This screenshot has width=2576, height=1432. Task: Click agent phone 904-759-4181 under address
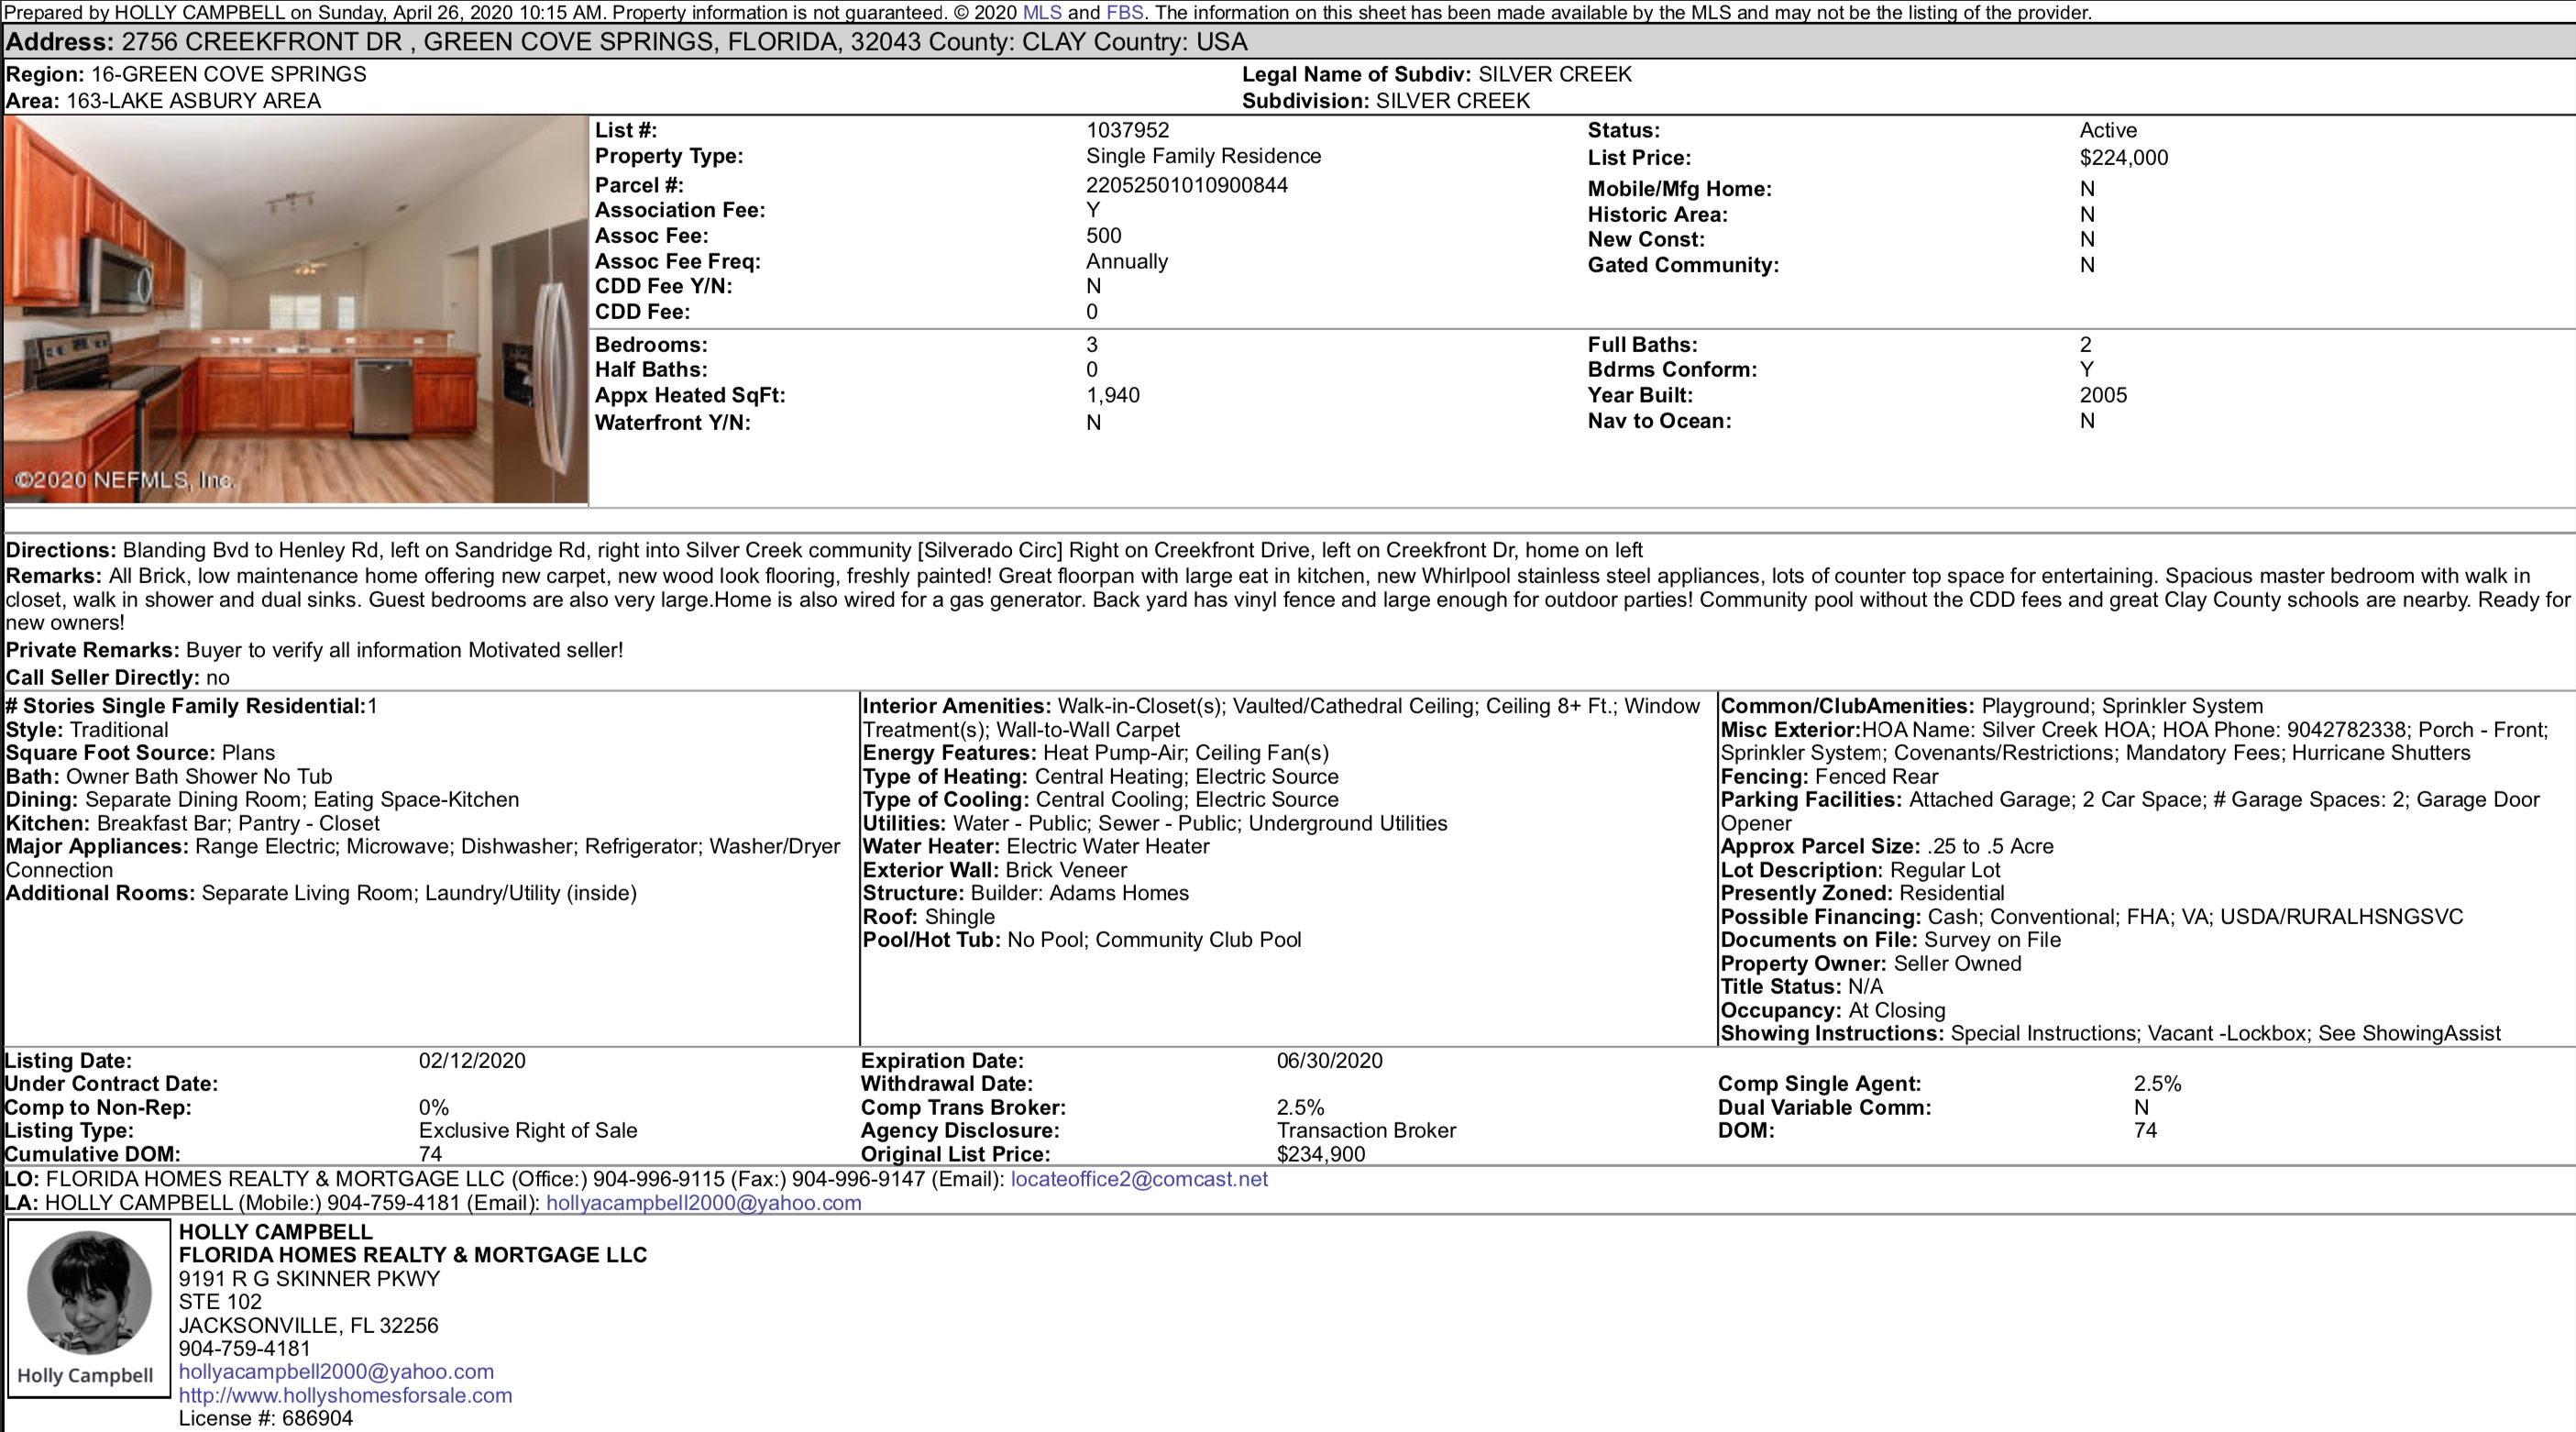coord(245,1349)
